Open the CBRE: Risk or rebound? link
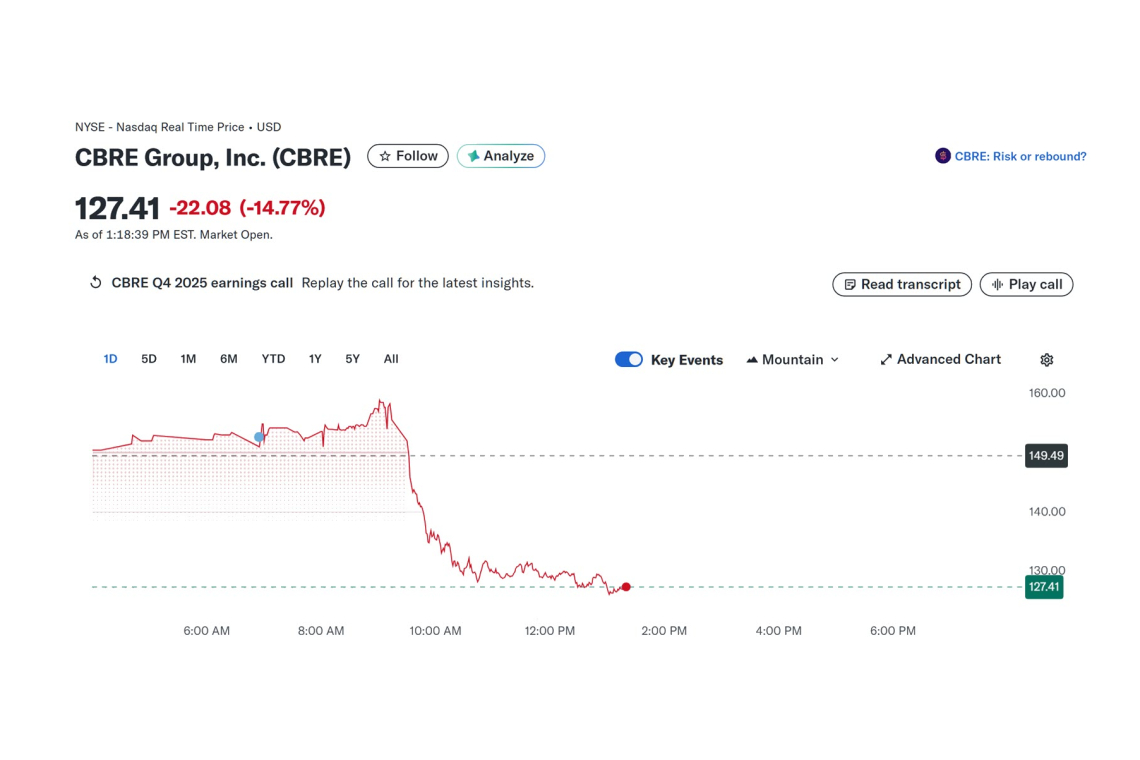The height and width of the screenshot is (760, 1140). (x=1020, y=156)
